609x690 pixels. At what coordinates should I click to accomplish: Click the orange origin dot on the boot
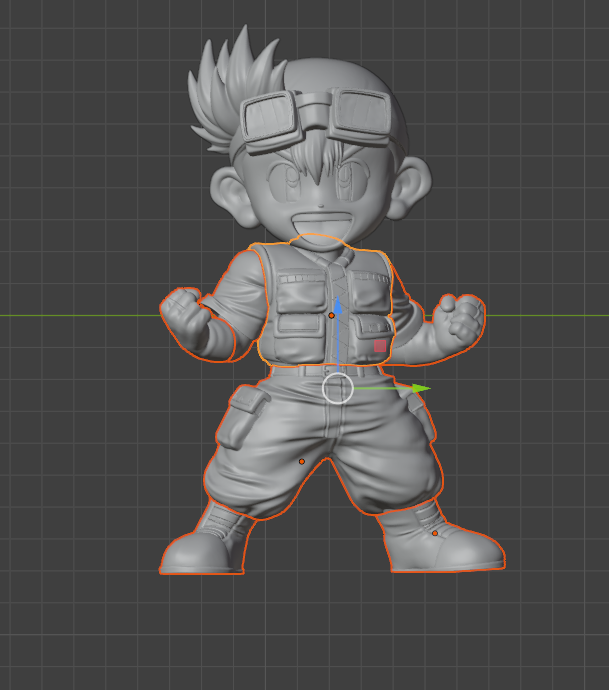point(435,533)
